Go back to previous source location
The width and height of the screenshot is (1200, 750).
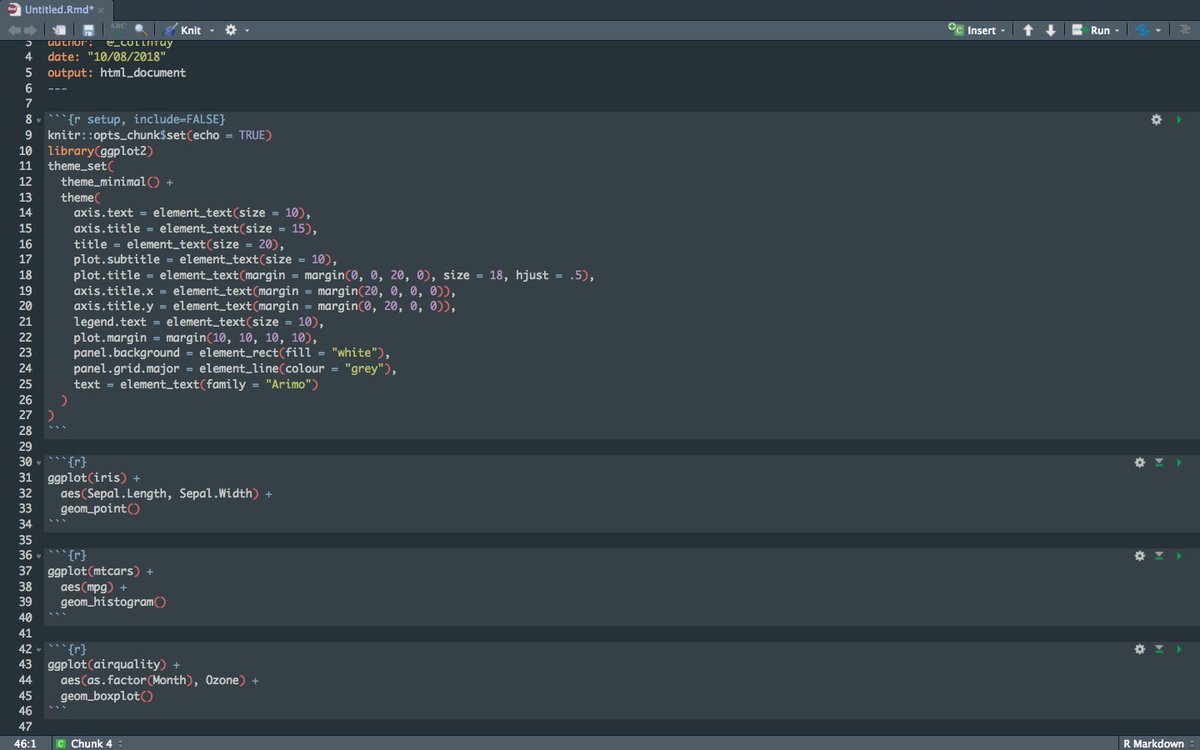point(16,30)
